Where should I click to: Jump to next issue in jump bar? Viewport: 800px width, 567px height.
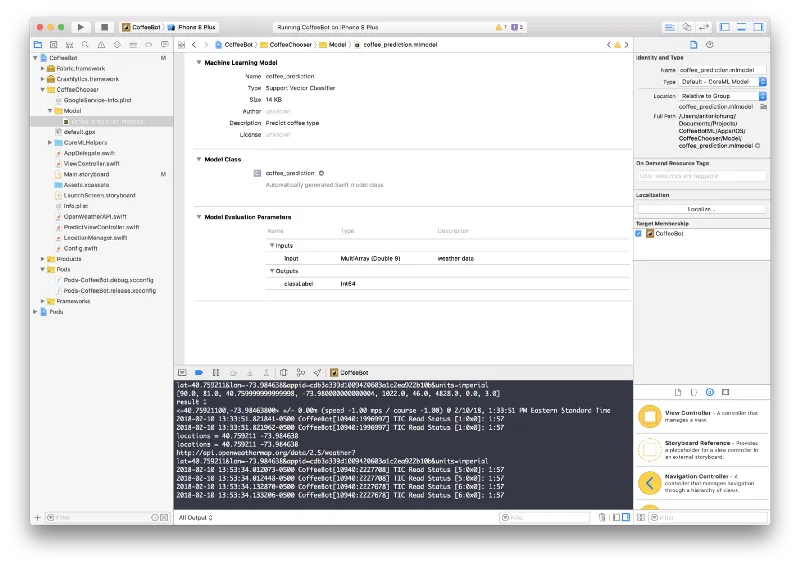pyautogui.click(x=627, y=45)
